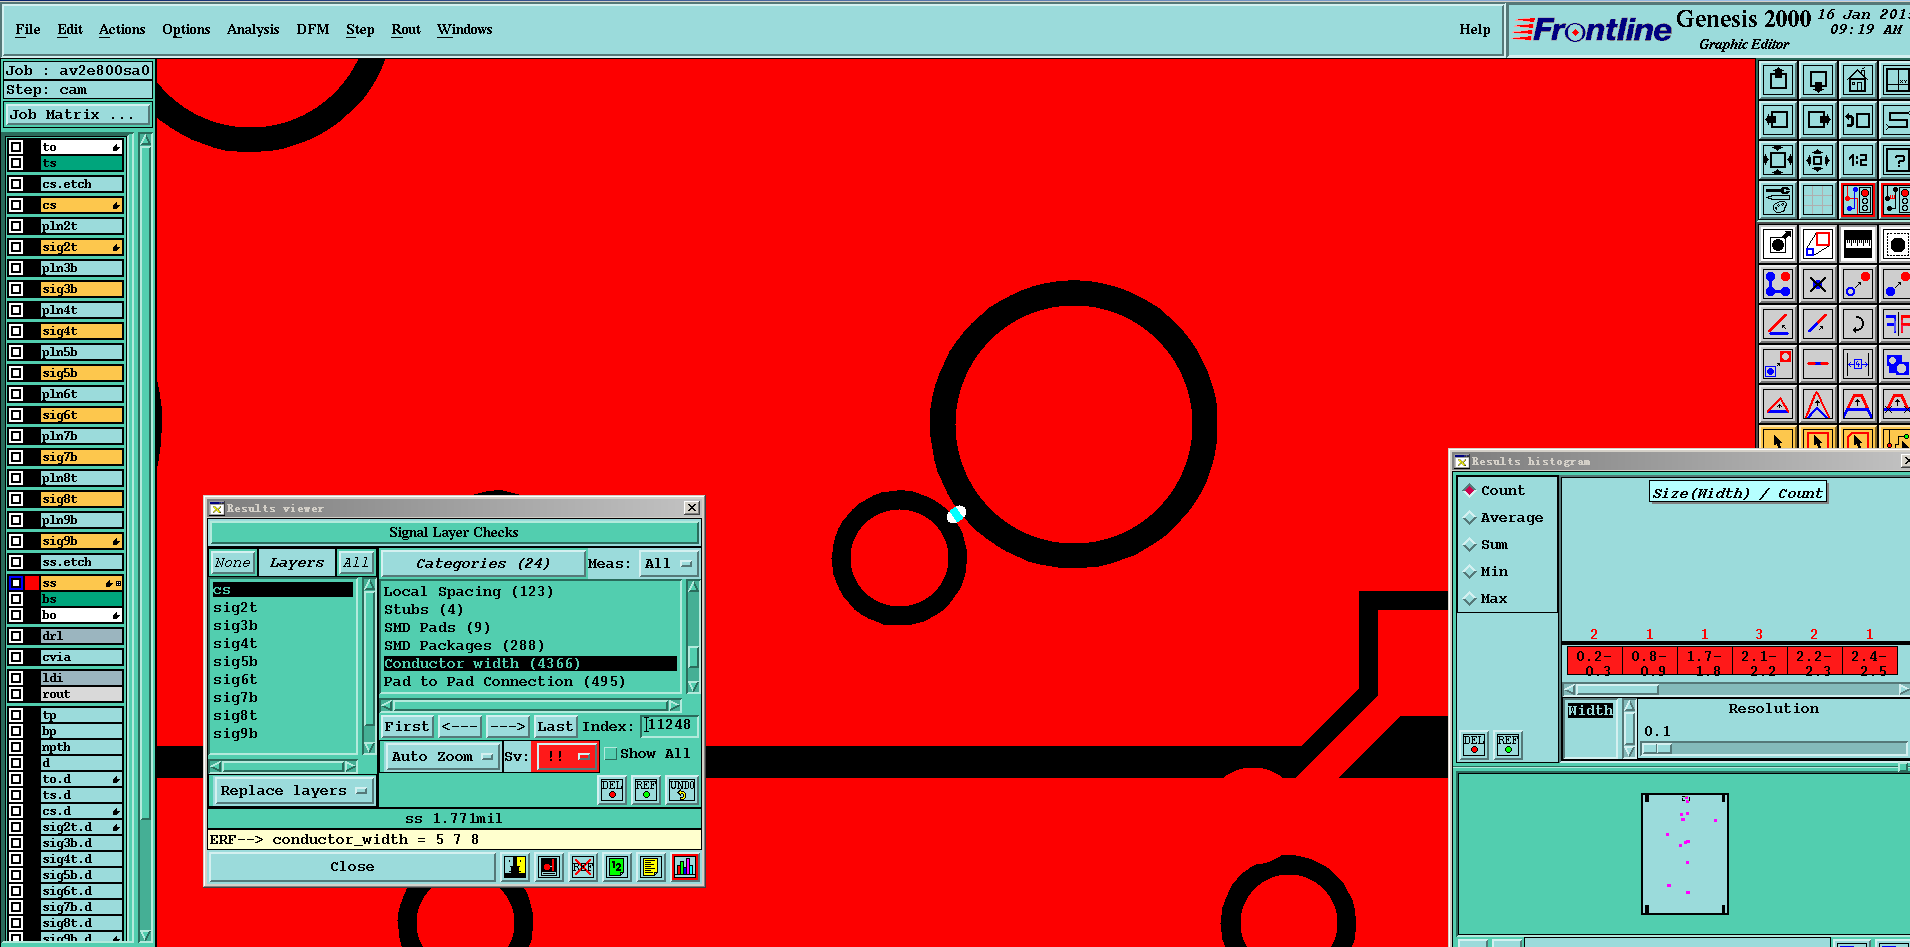Image resolution: width=1910 pixels, height=947 pixels.
Task: Click the pan down icon
Action: point(1817,80)
